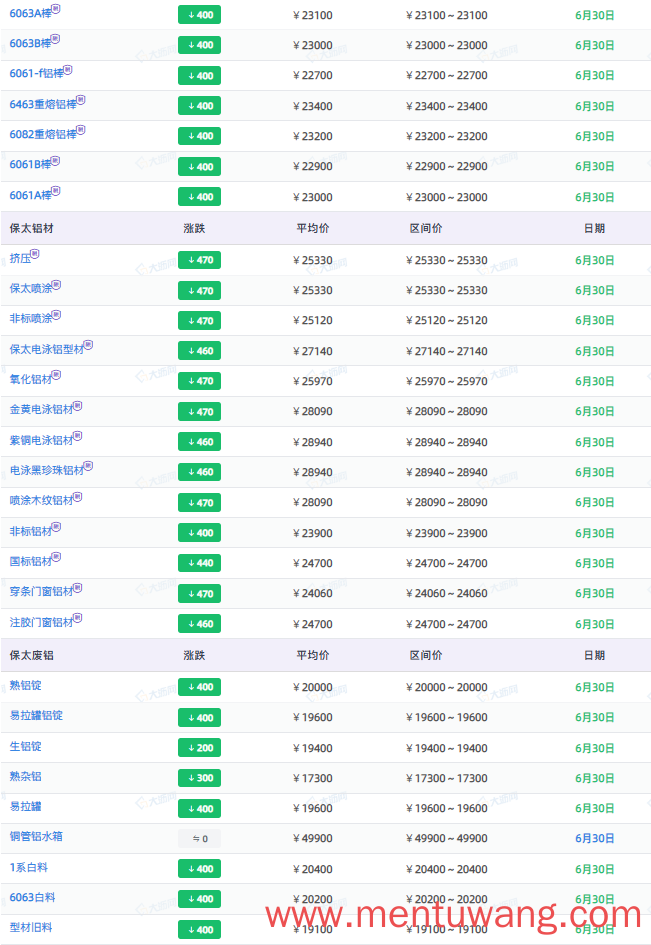
Task: Click the ↓440 change badge for 国标铝材
Action: pyautogui.click(x=200, y=564)
